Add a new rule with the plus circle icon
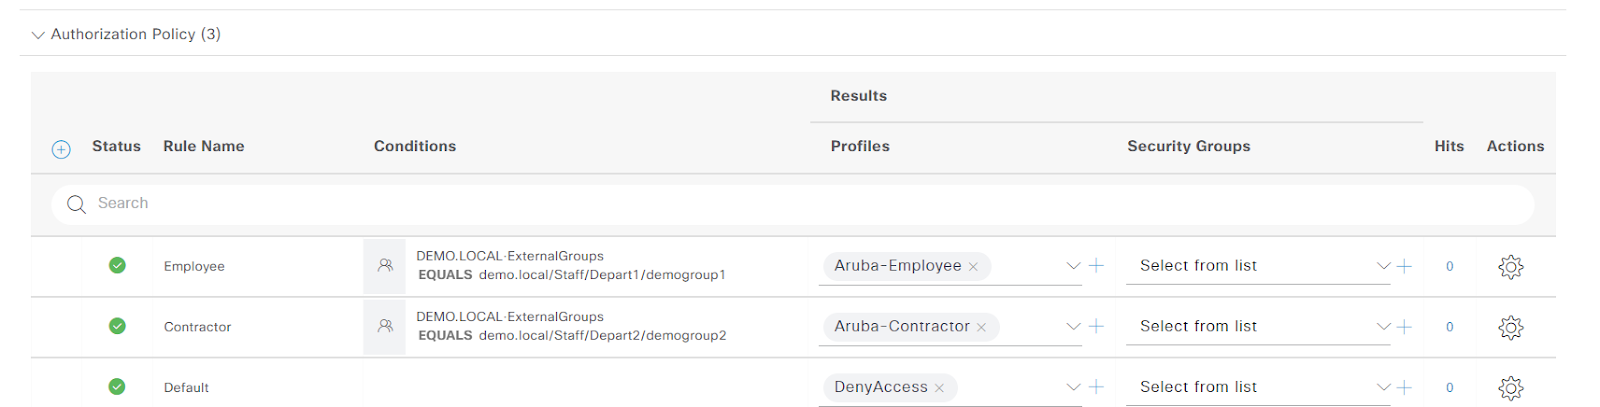This screenshot has width=1600, height=407. click(61, 149)
